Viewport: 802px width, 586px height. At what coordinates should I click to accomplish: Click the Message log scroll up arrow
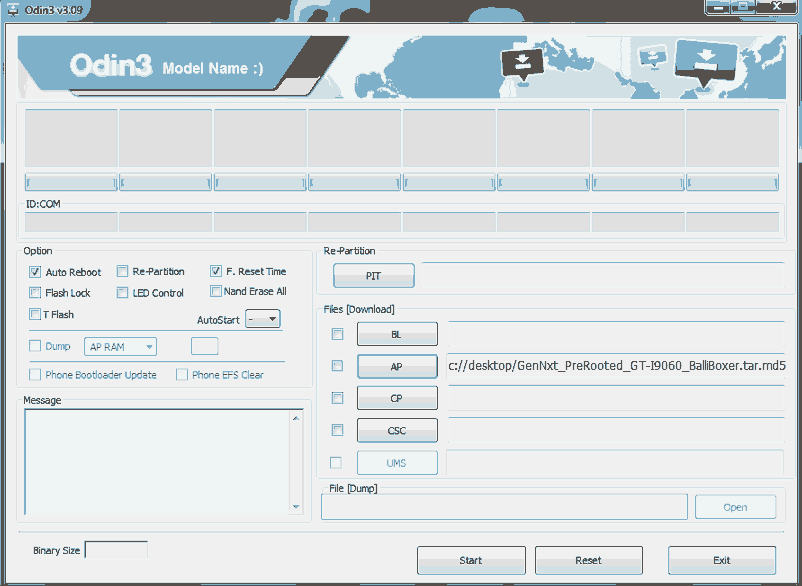296,418
